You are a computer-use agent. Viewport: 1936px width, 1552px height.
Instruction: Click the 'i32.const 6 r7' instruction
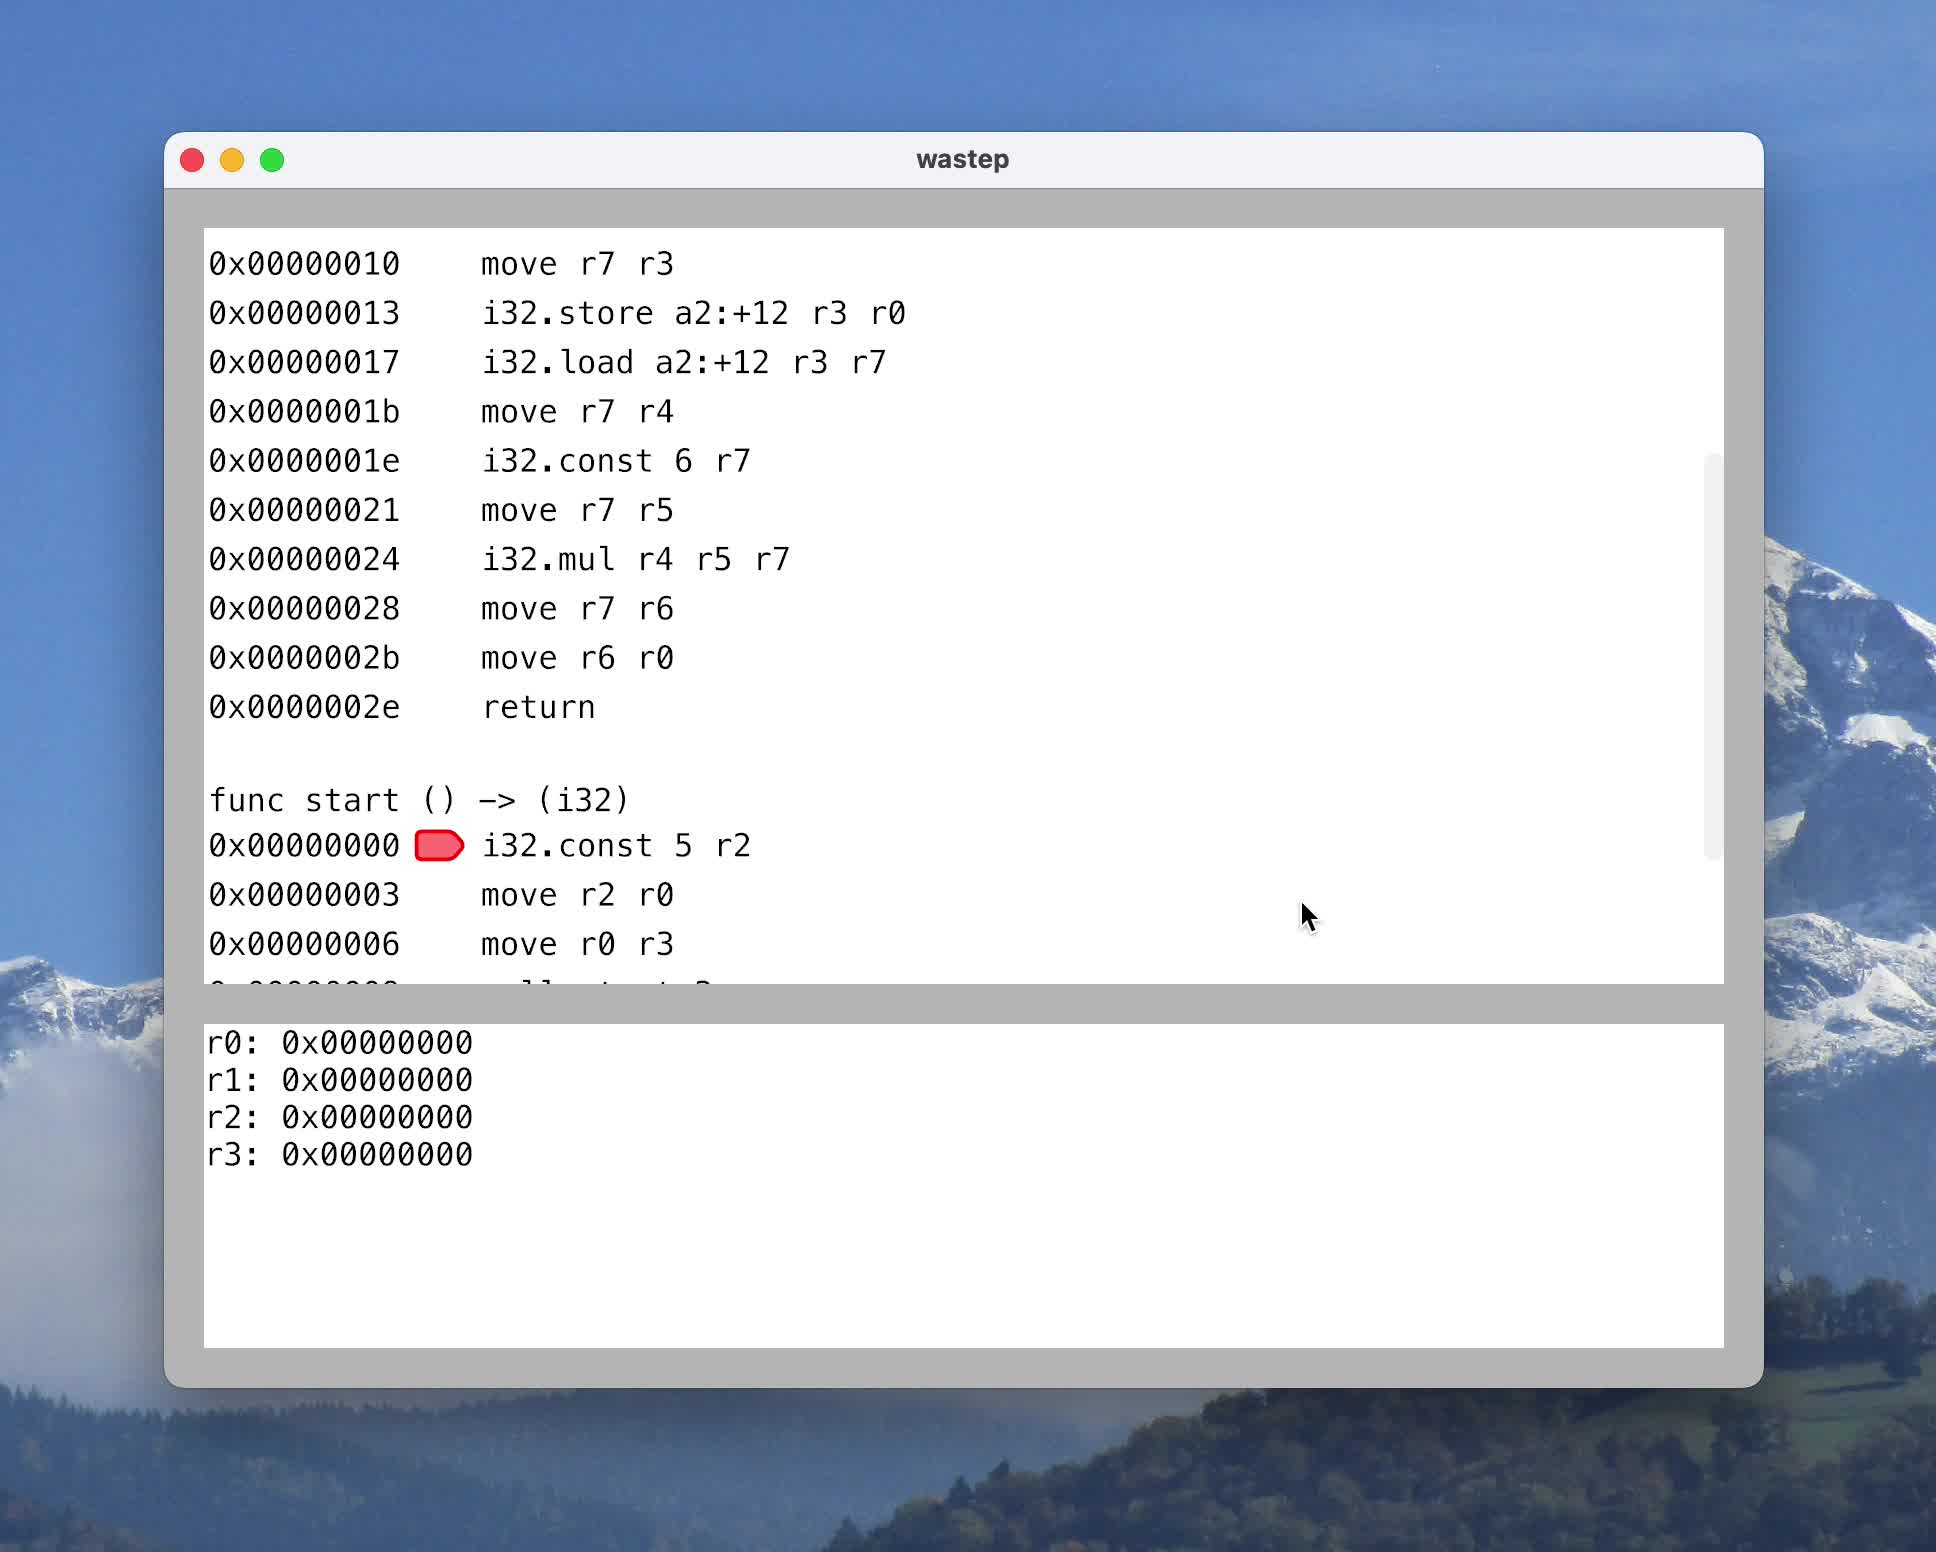[x=616, y=461]
